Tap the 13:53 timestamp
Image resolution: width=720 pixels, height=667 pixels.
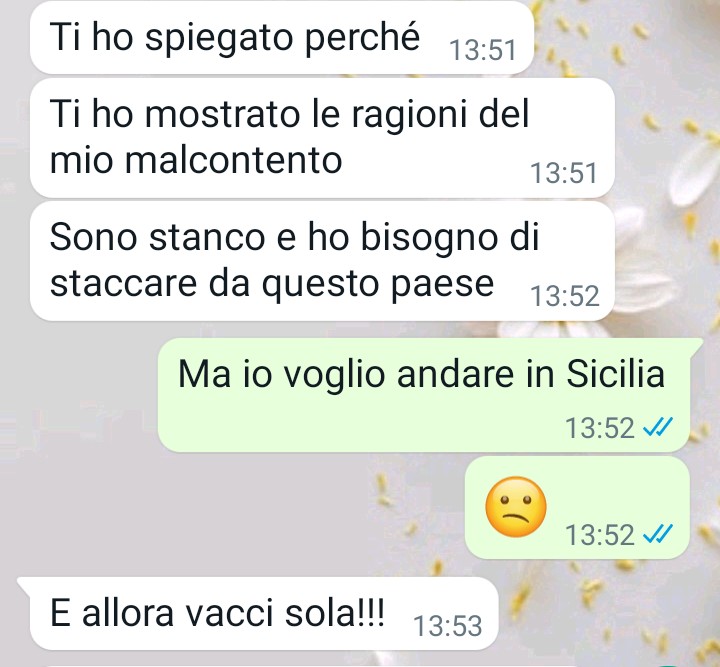click(448, 626)
